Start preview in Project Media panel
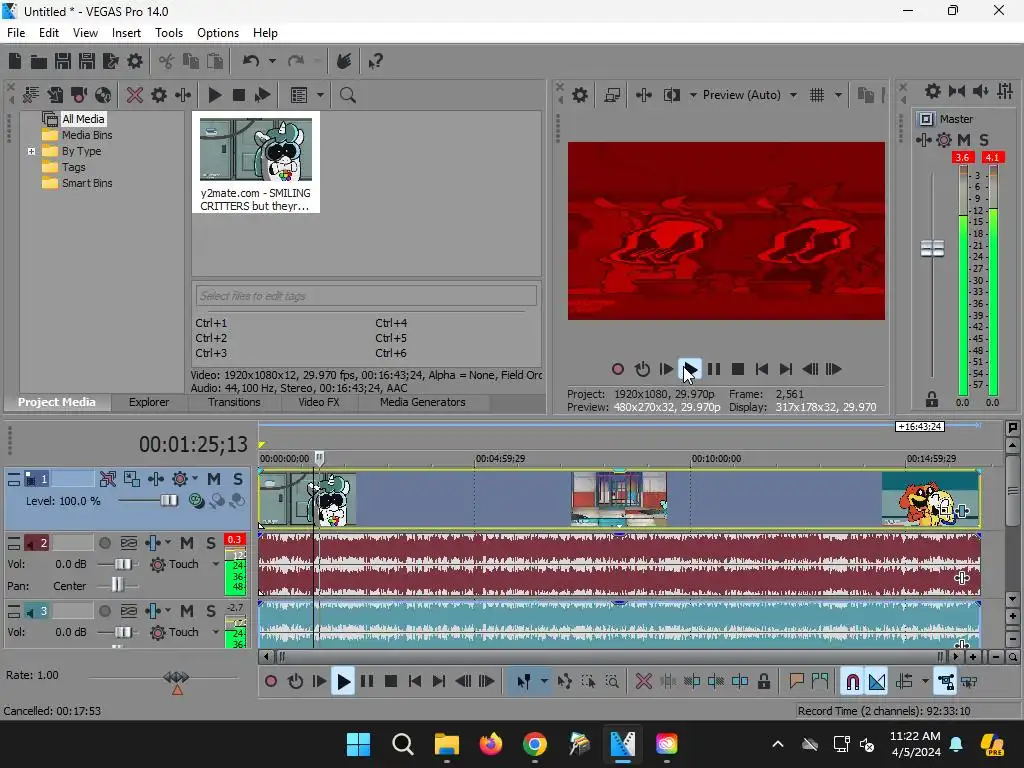The height and width of the screenshot is (768, 1024). tap(214, 95)
